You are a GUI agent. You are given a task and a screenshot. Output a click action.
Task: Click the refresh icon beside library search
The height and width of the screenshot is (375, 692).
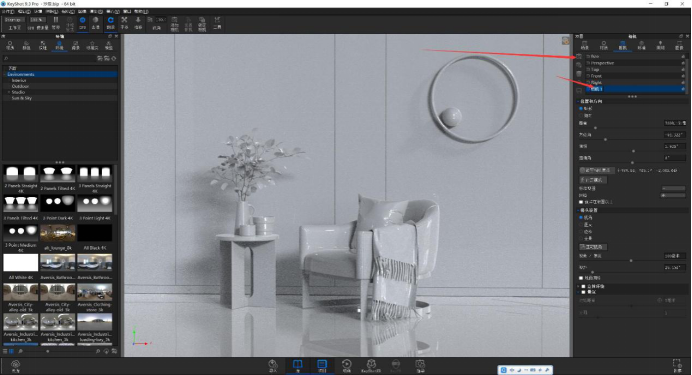tap(114, 58)
